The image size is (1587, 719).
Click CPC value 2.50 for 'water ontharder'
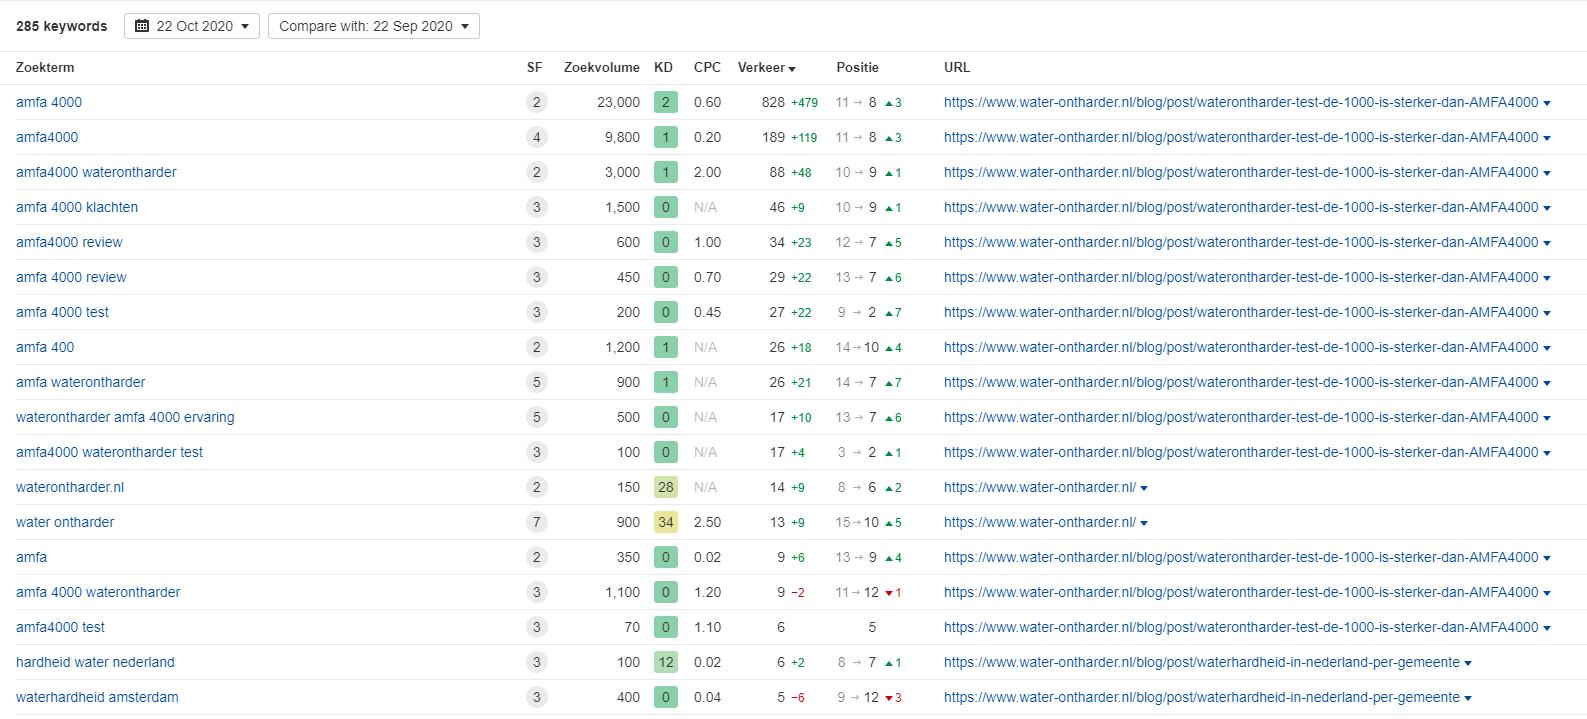pyautogui.click(x=707, y=522)
